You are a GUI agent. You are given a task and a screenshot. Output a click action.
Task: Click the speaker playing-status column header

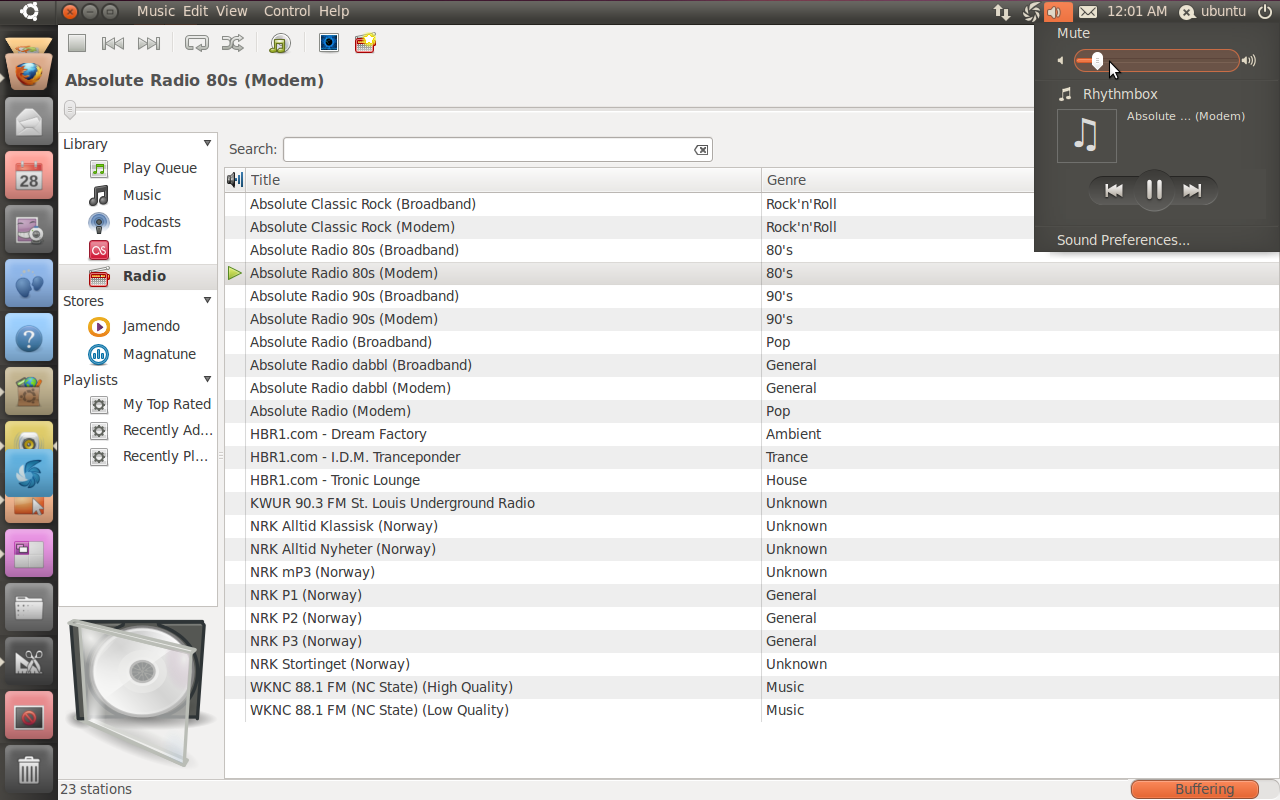click(x=235, y=180)
